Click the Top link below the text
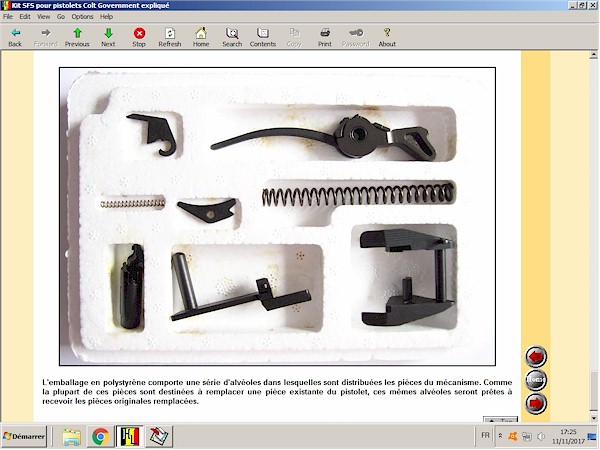The image size is (600, 450). [500, 420]
